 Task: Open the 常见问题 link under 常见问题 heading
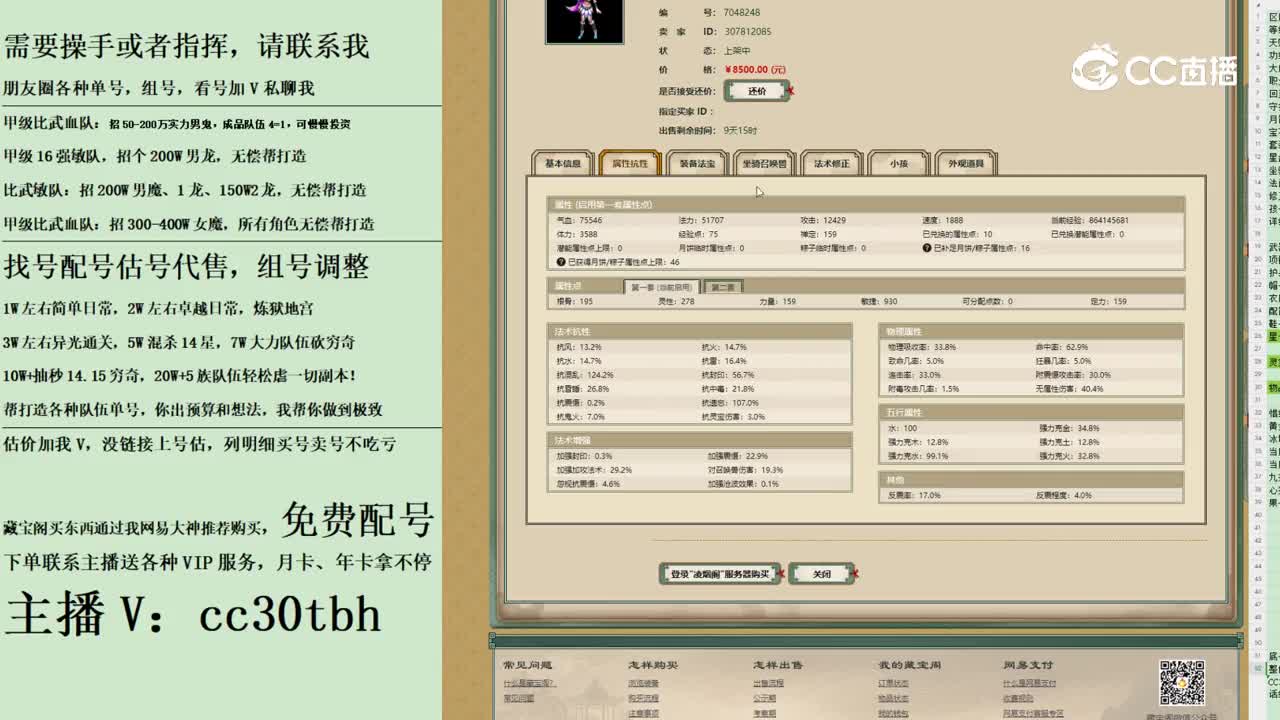tap(518, 698)
